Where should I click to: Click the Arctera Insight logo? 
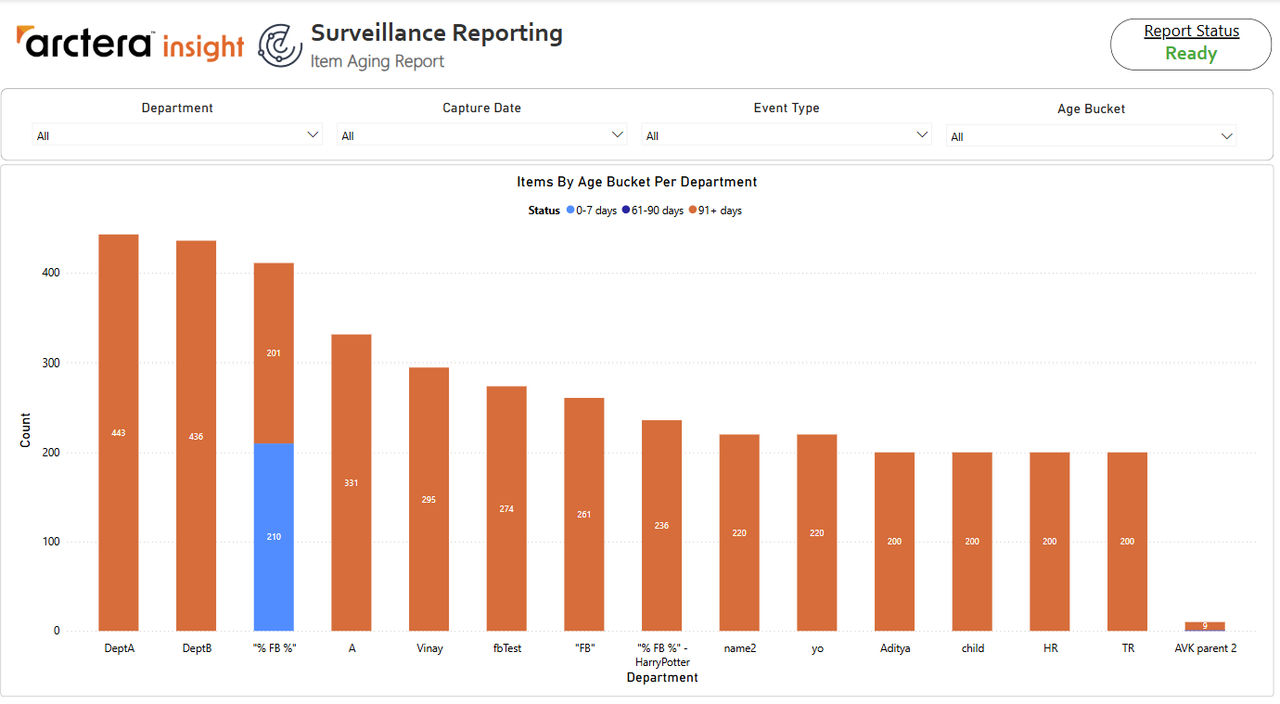(130, 44)
